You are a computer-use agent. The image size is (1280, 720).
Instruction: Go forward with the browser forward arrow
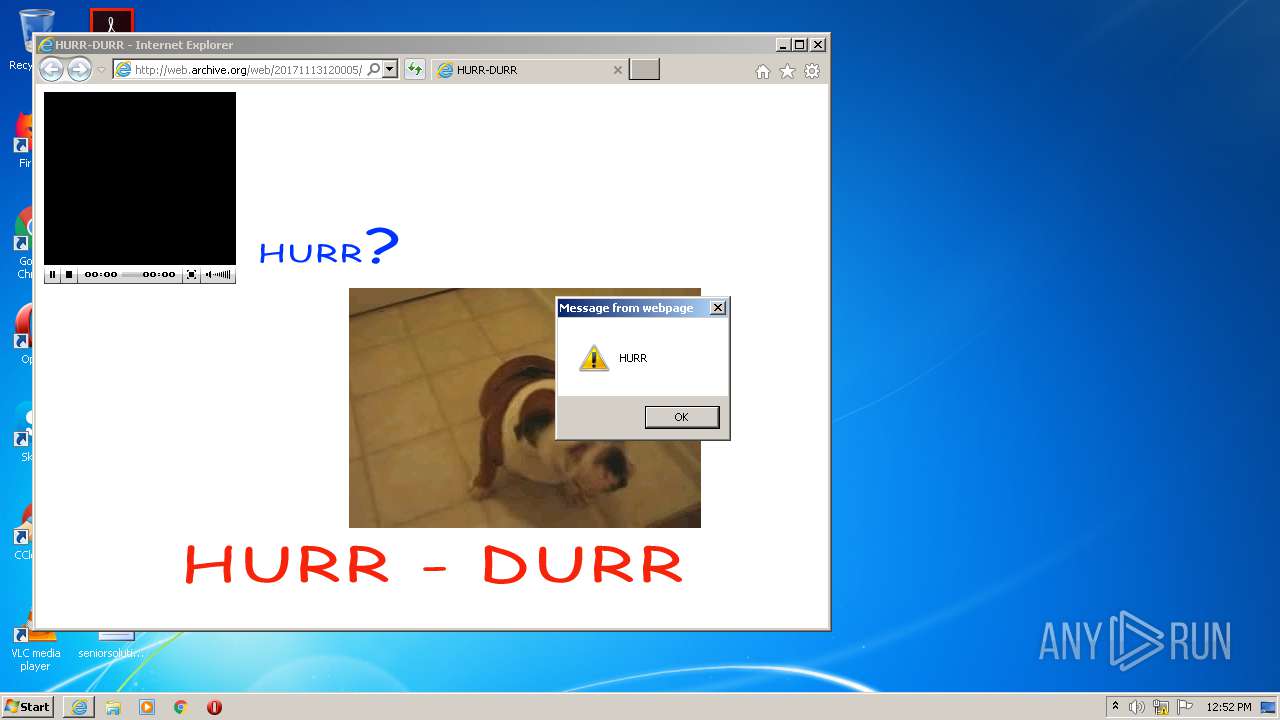pyautogui.click(x=79, y=69)
